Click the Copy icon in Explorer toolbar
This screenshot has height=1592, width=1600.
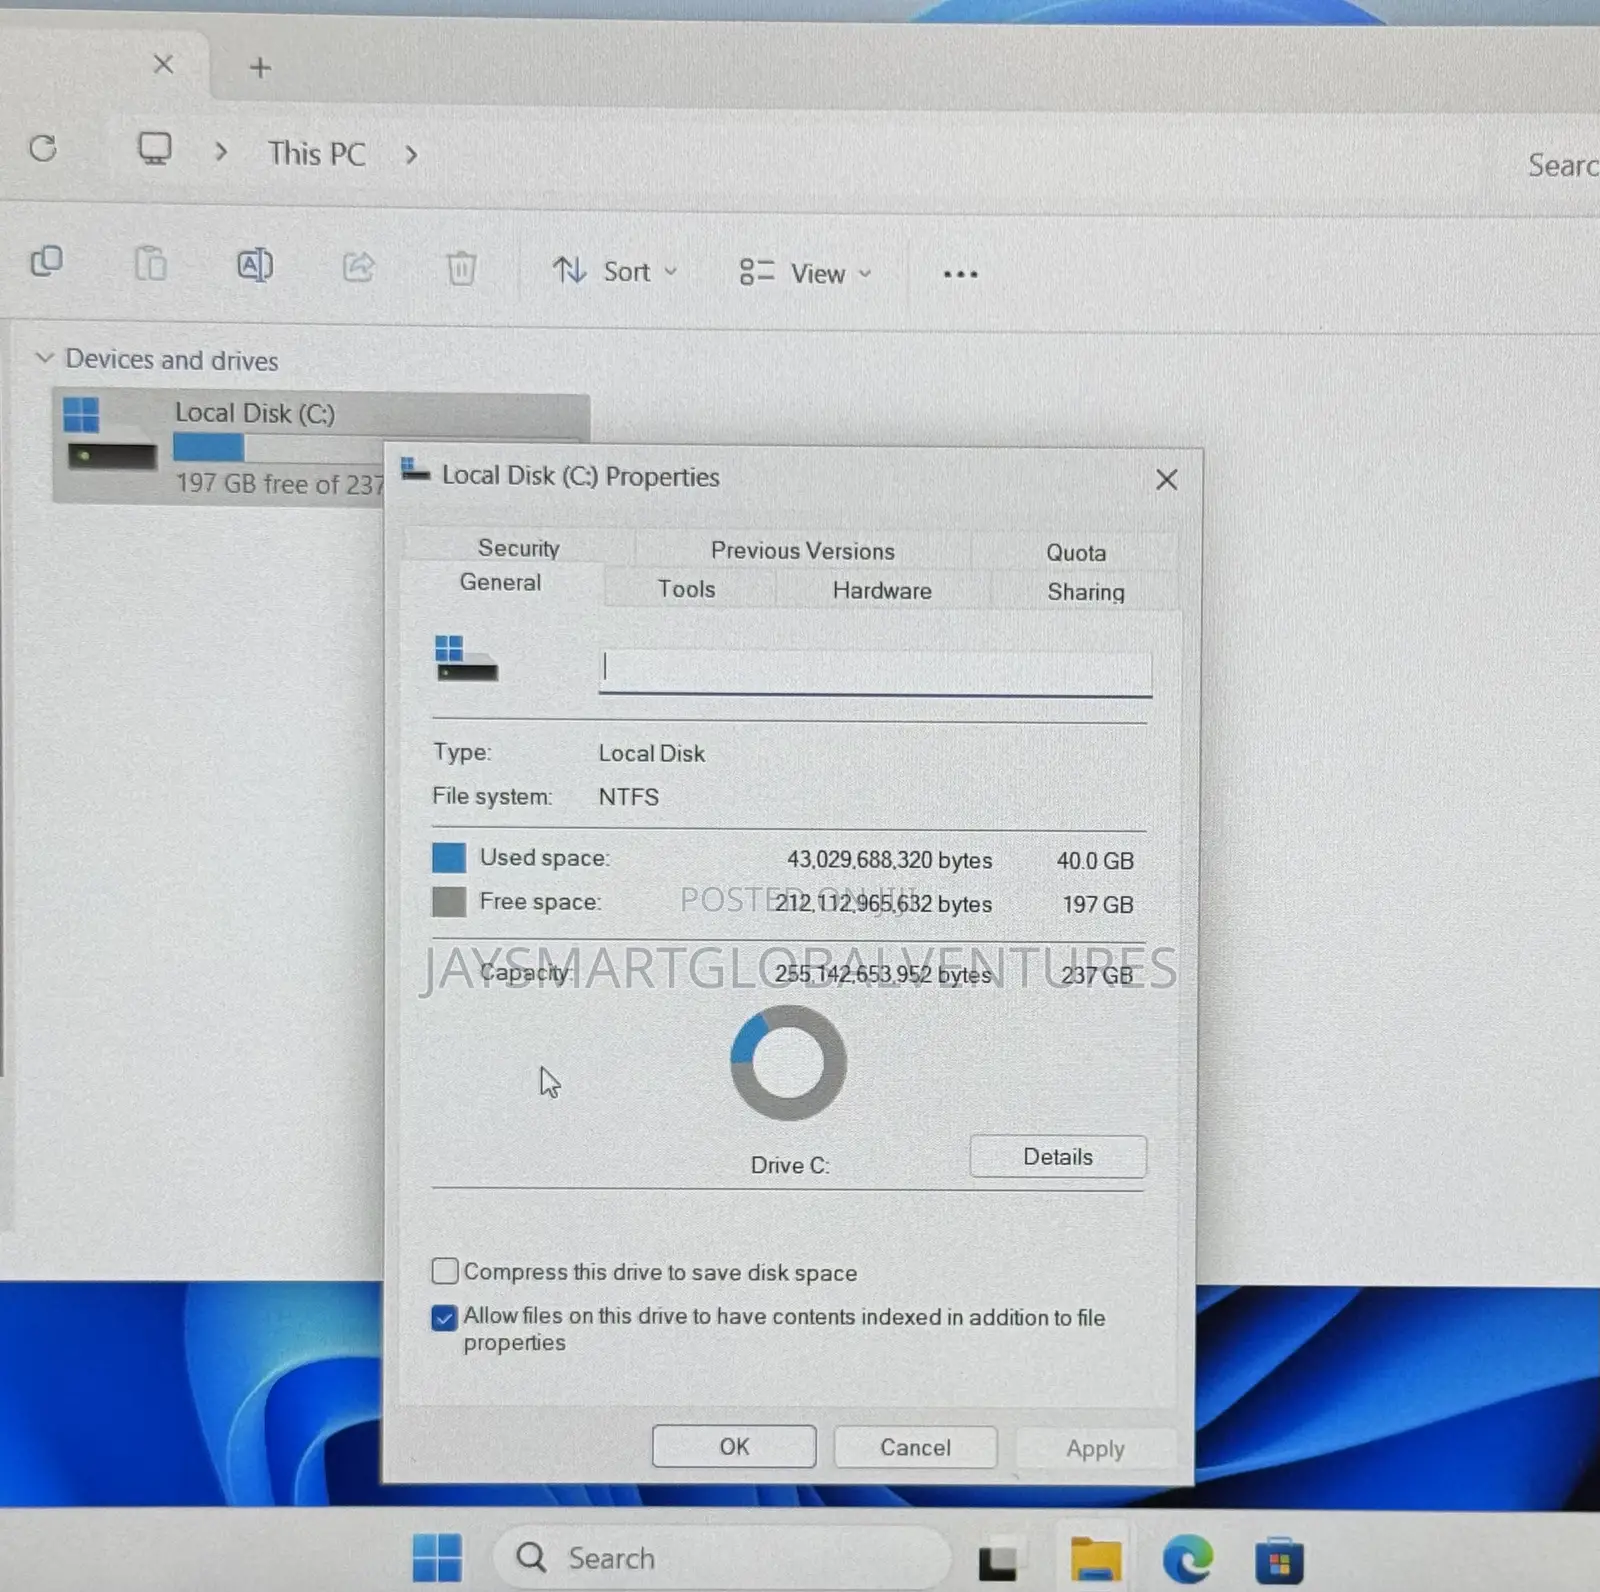click(46, 262)
